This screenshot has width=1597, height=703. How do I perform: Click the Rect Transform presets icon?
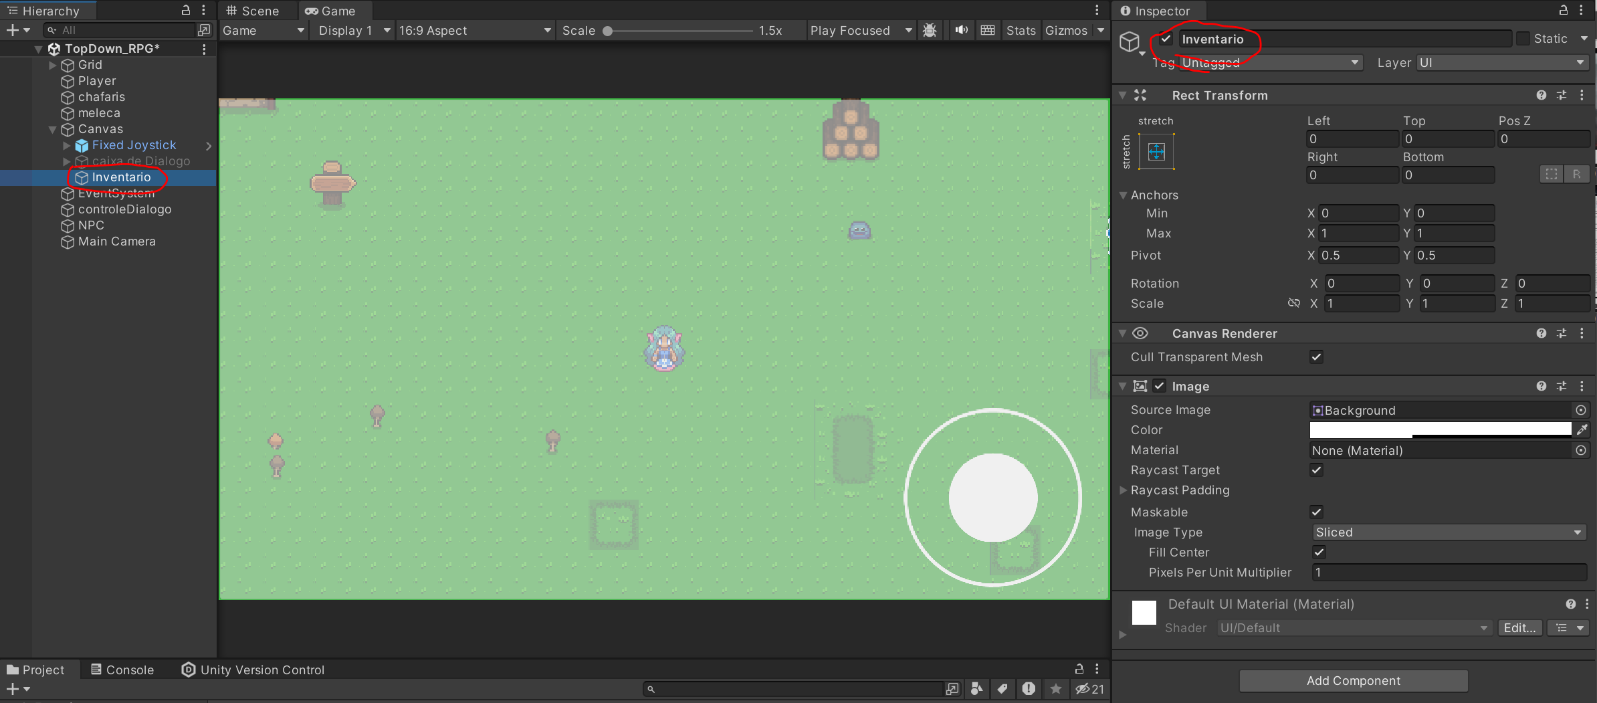pos(1561,95)
